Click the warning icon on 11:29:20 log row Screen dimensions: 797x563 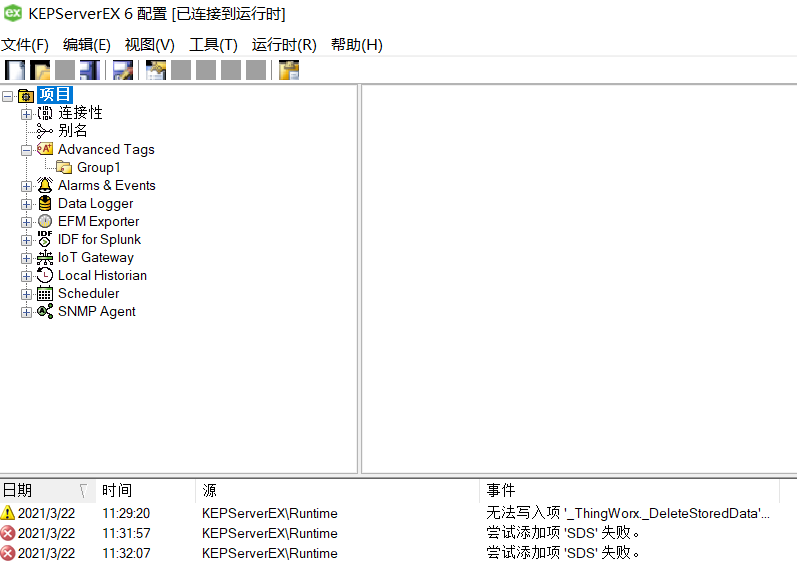8,513
